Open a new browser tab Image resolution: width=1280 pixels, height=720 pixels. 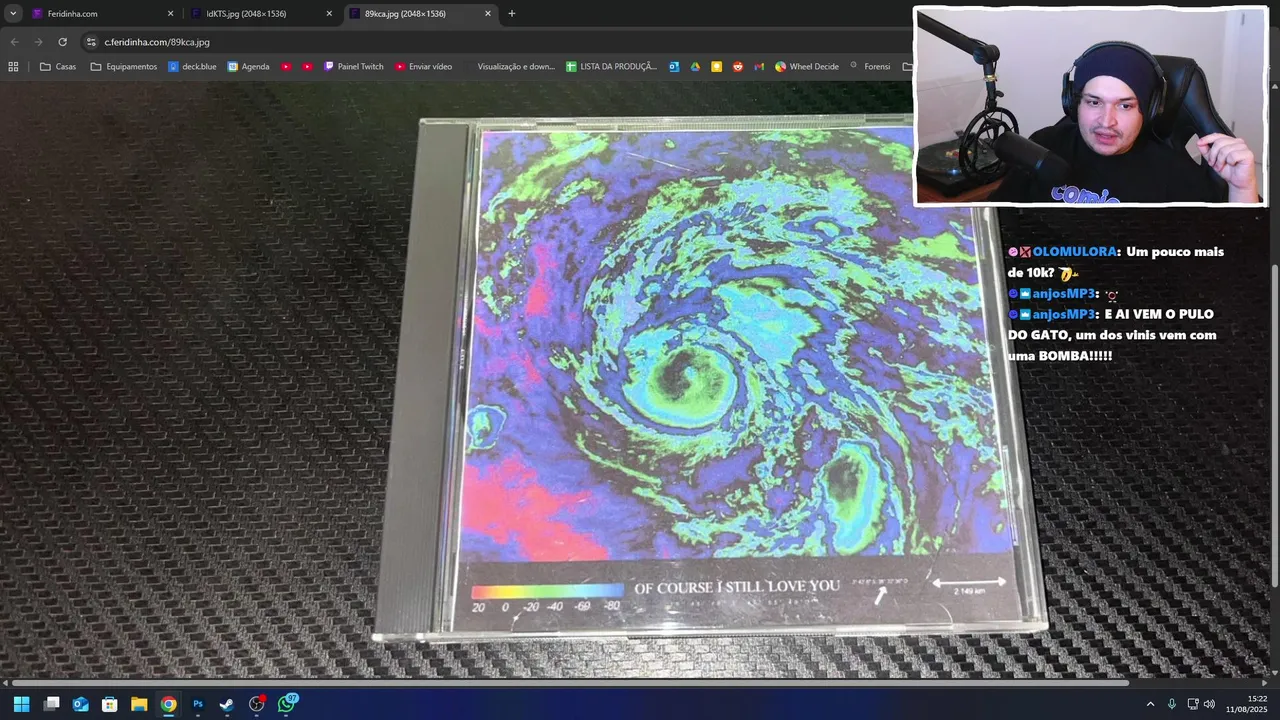pos(512,14)
